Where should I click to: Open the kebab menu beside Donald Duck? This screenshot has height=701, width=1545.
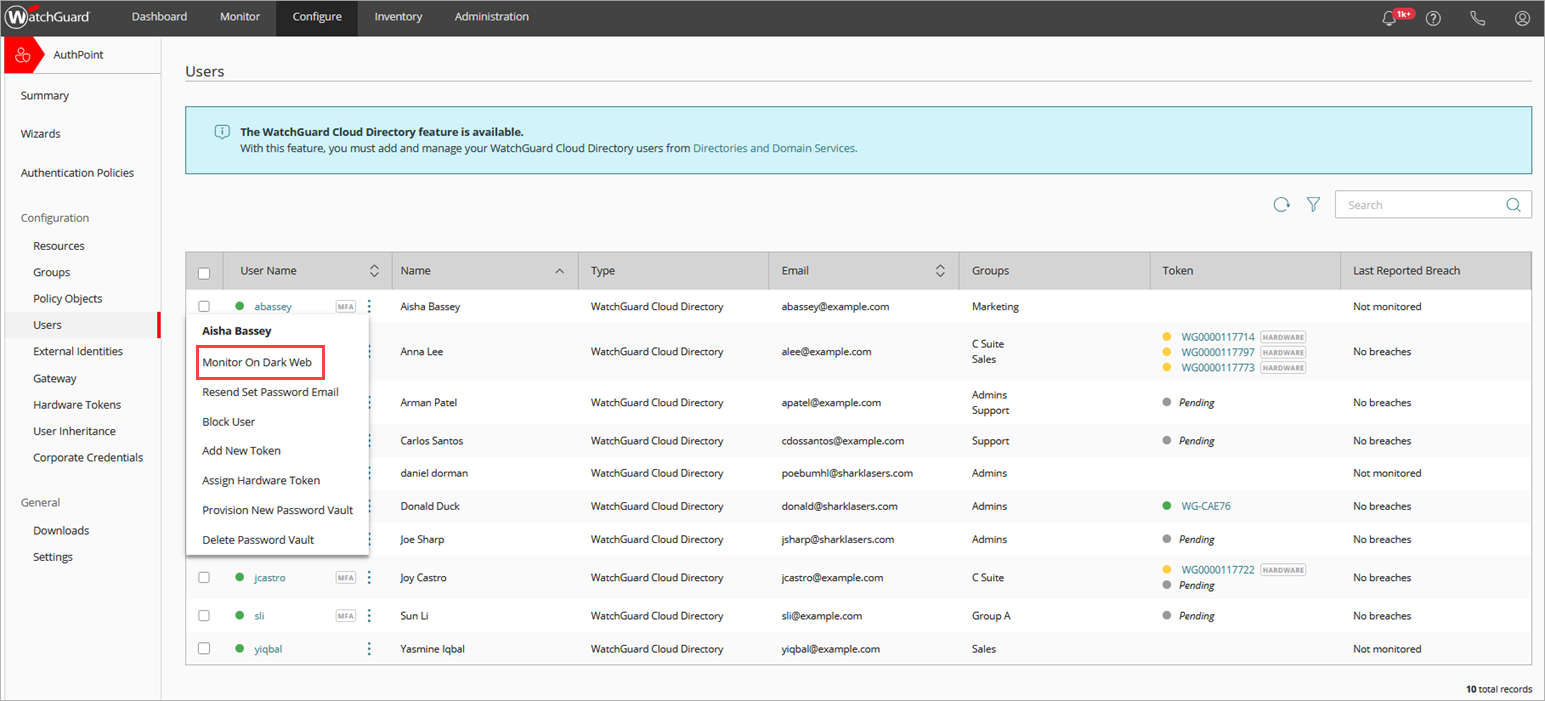[369, 506]
